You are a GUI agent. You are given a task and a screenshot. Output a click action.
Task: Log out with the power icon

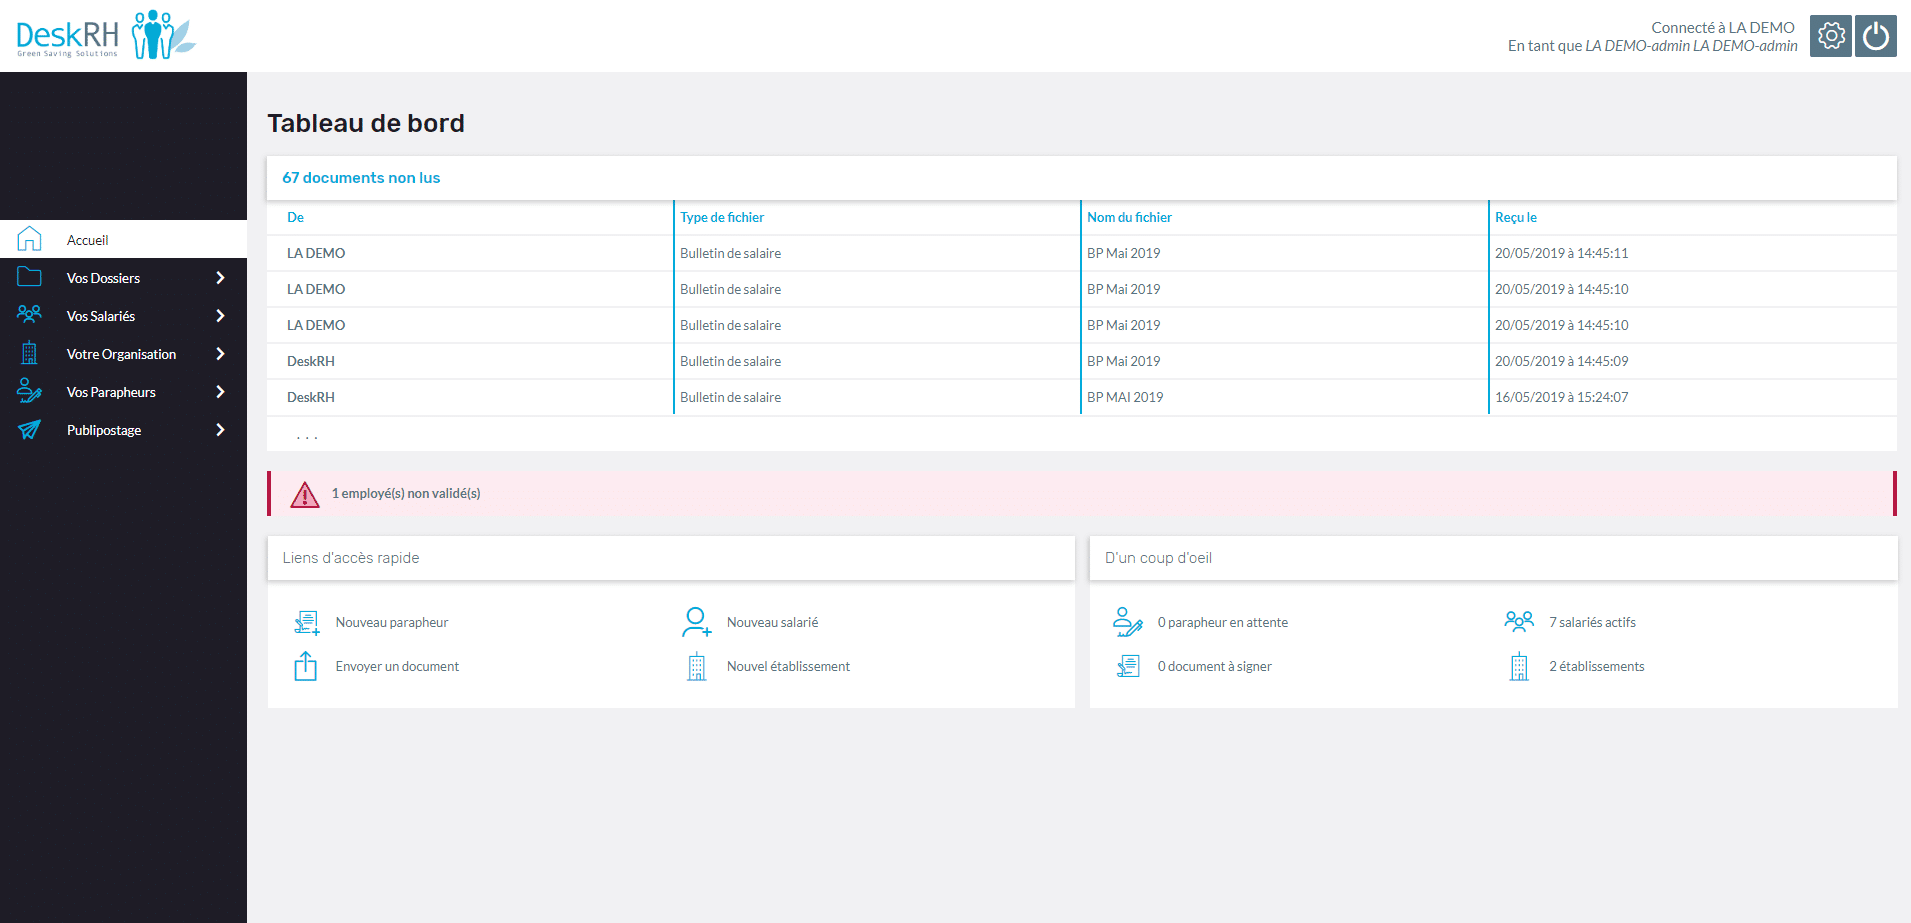pyautogui.click(x=1876, y=36)
